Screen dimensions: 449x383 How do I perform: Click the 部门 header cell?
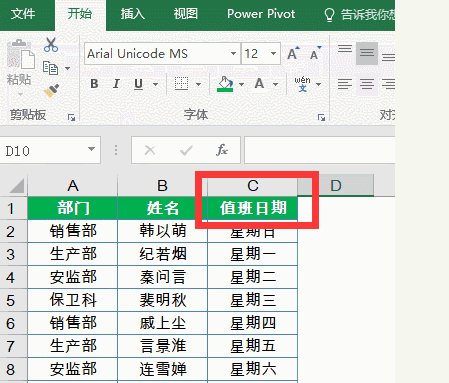(x=73, y=208)
